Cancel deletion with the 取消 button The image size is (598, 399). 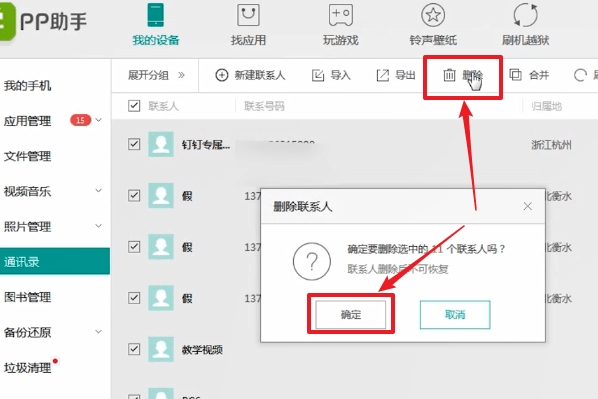pos(455,315)
